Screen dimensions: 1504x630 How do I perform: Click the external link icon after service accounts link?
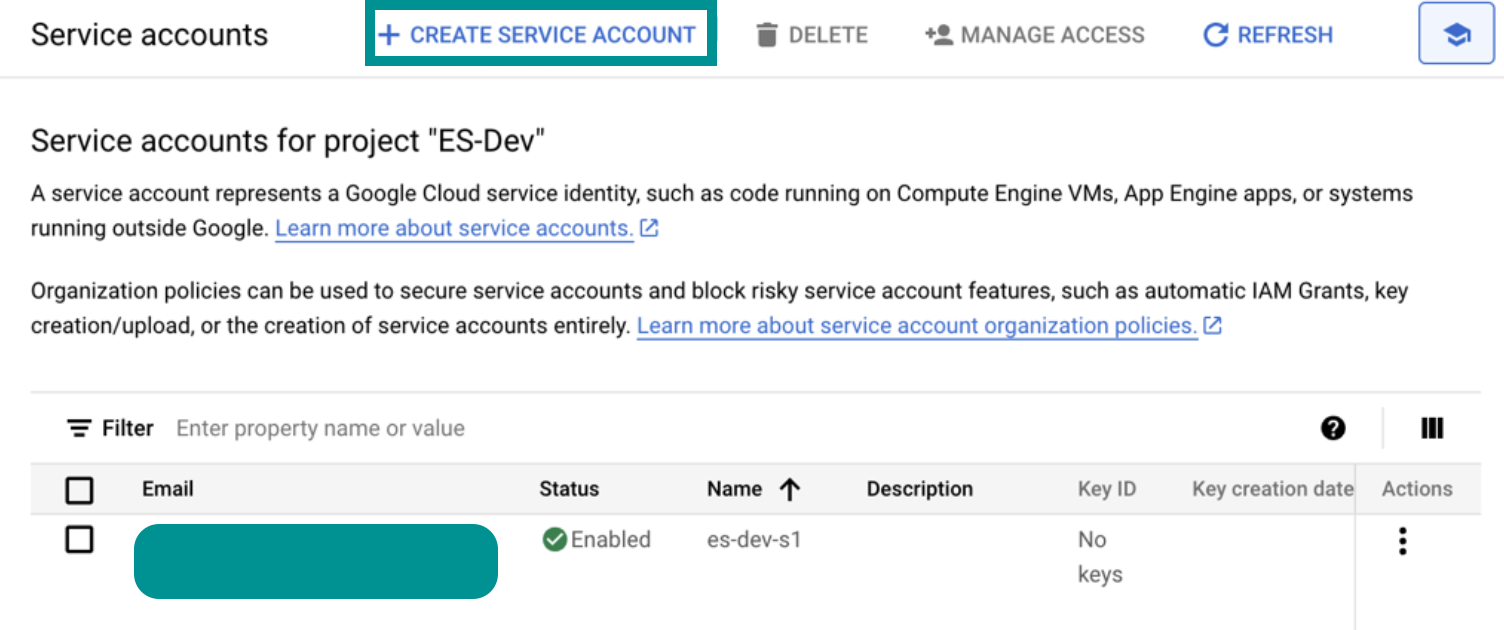pos(648,228)
